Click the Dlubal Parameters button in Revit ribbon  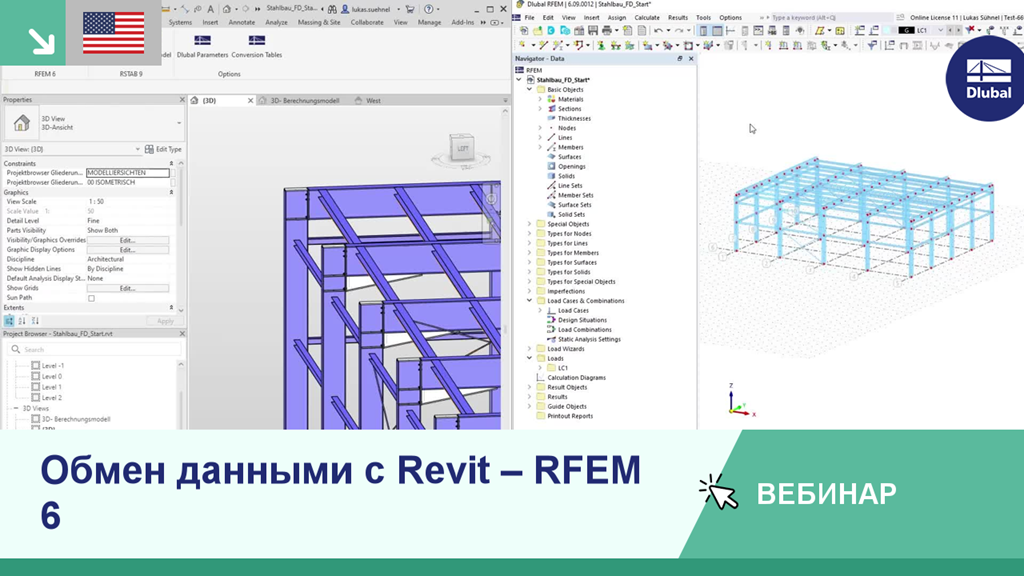[205, 42]
